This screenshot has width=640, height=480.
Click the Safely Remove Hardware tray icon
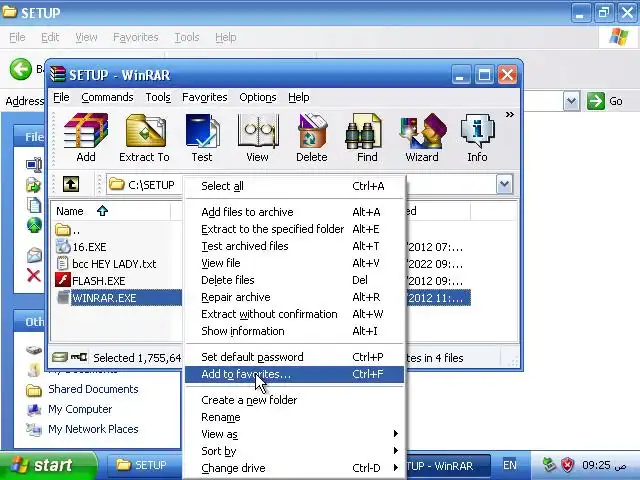tap(549, 465)
